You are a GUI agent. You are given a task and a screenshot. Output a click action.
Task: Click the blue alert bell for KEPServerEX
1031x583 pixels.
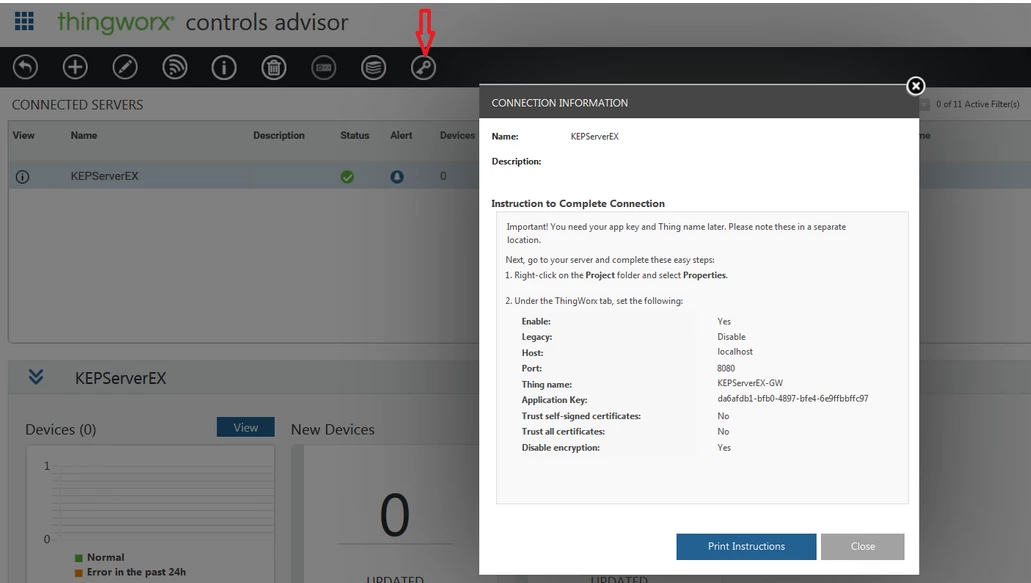click(397, 177)
